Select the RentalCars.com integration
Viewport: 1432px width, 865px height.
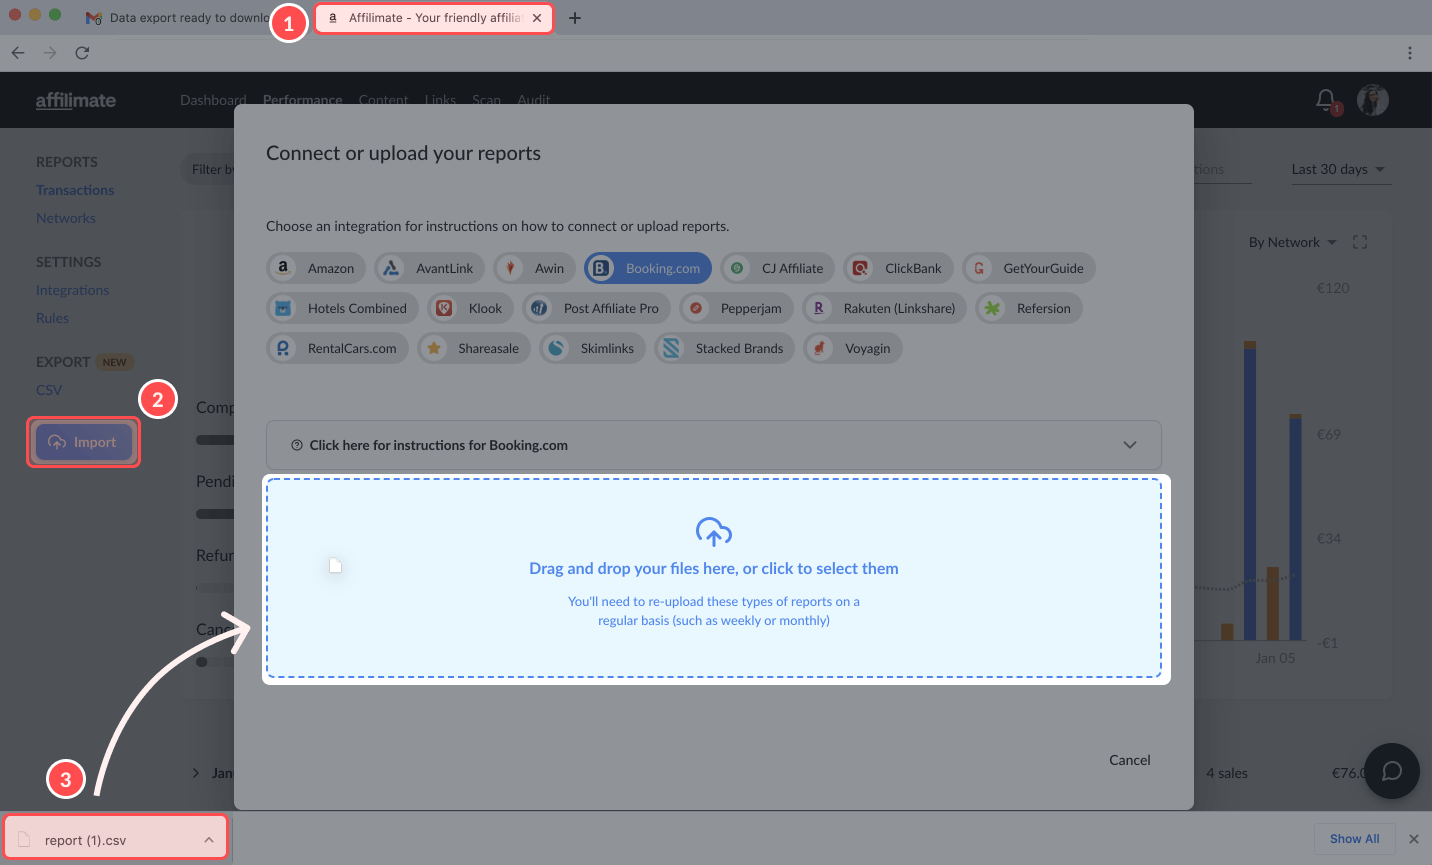point(337,348)
